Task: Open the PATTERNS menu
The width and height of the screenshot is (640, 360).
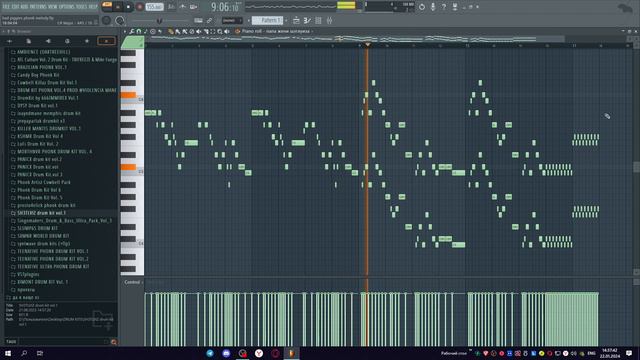Action: (x=38, y=7)
